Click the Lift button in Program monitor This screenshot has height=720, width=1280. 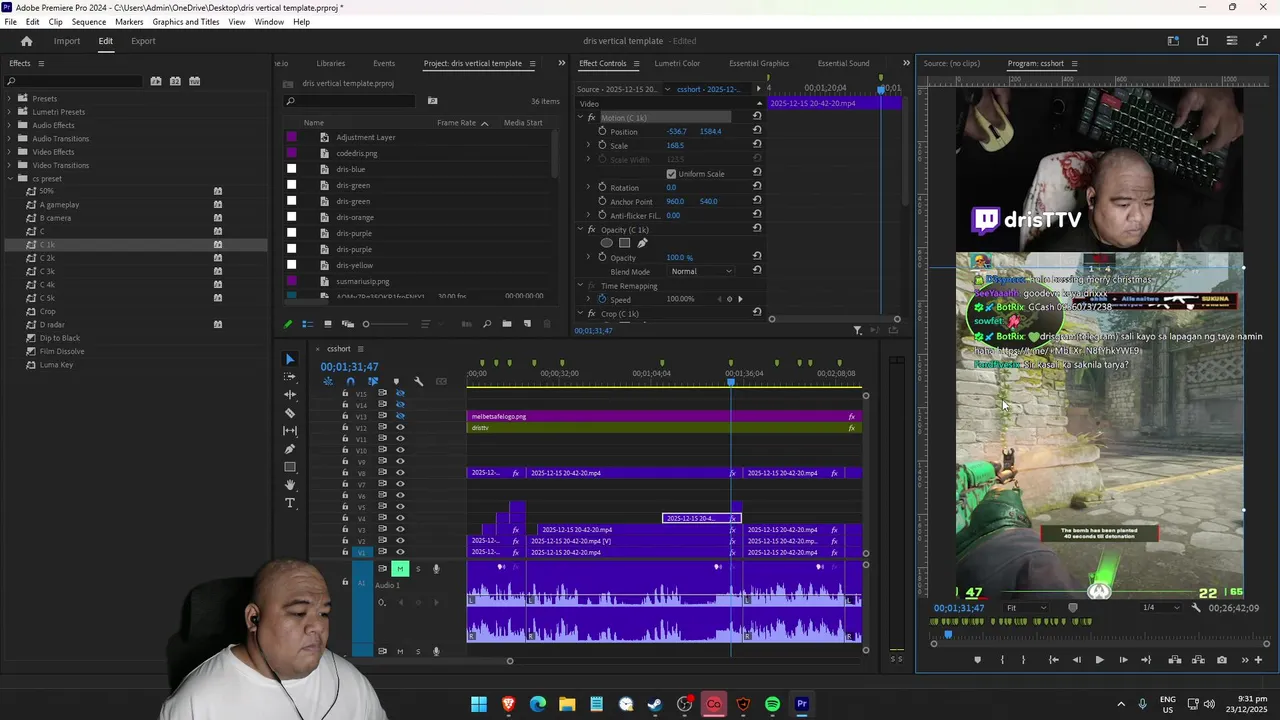(x=1175, y=660)
